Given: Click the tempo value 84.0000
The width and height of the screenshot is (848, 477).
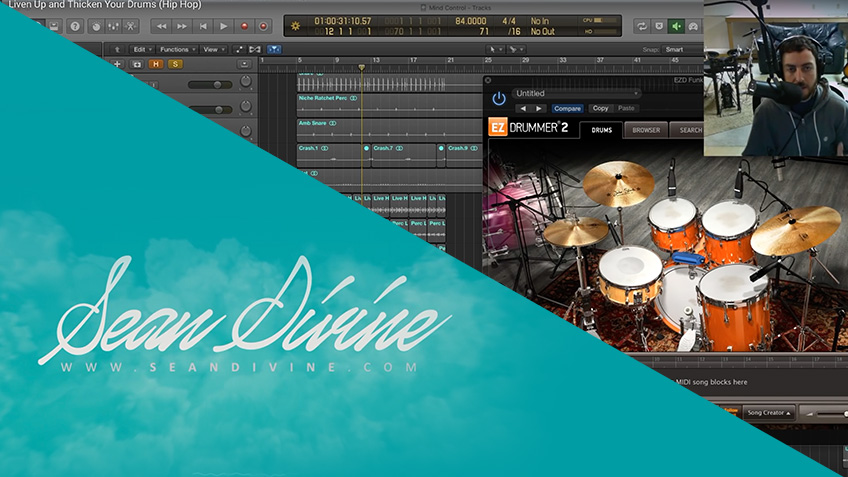Looking at the screenshot, I should pyautogui.click(x=471, y=21).
